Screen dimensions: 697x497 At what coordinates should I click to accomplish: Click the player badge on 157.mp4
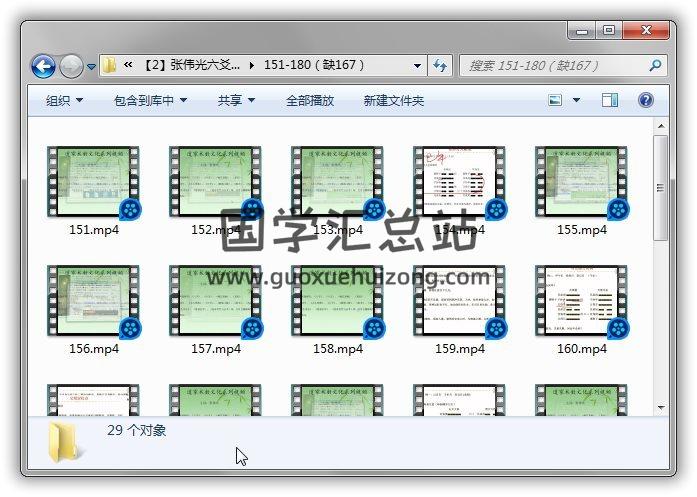pyautogui.click(x=252, y=329)
